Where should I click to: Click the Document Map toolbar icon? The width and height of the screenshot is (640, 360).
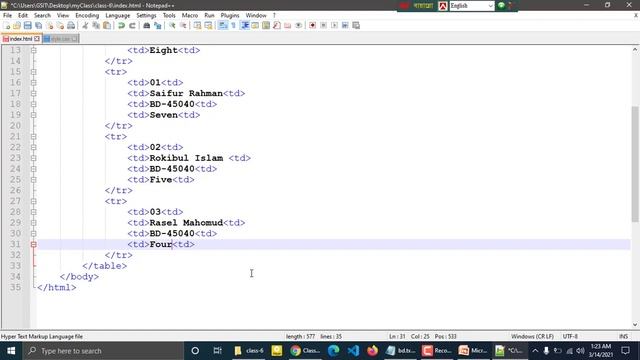[266, 25]
